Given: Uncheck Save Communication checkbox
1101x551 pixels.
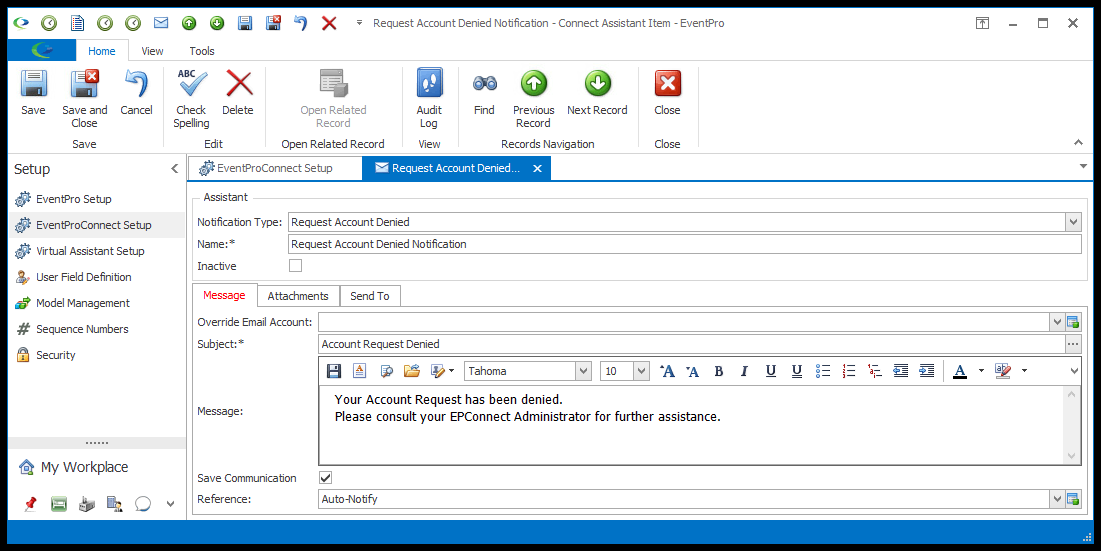Looking at the screenshot, I should point(325,477).
